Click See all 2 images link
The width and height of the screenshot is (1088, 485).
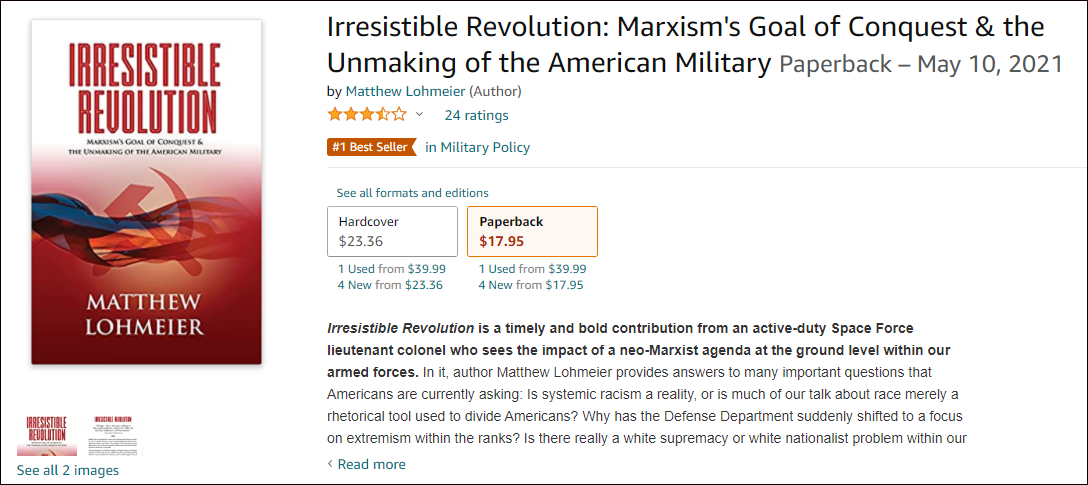point(68,470)
